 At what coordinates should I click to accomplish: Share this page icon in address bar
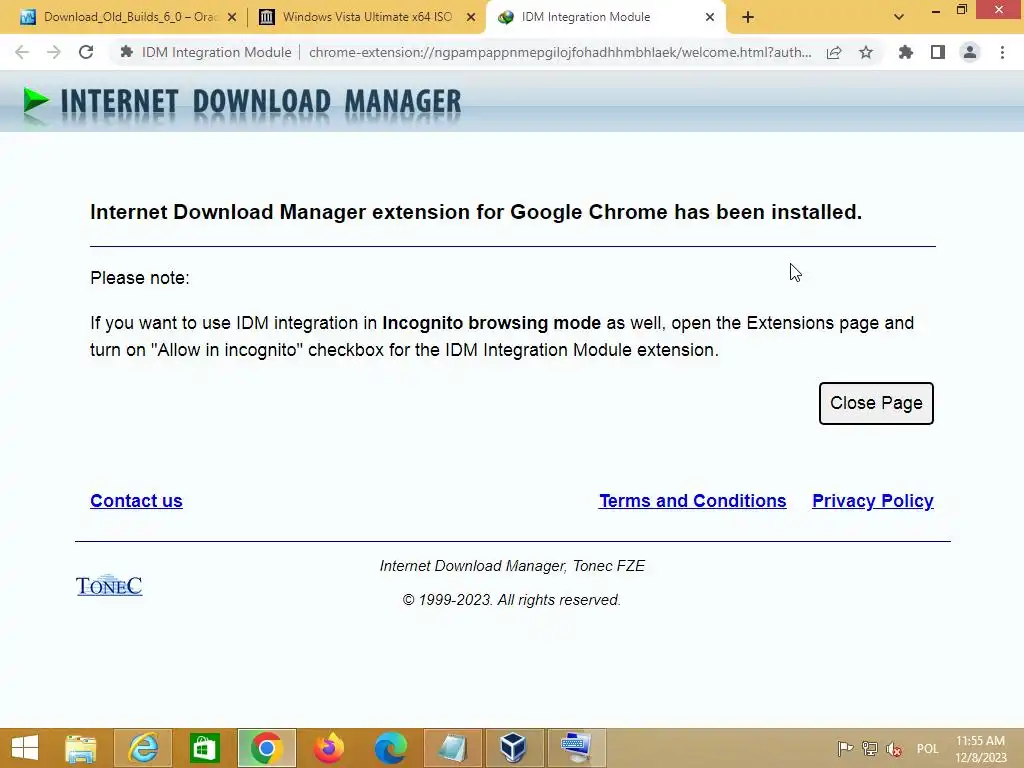click(834, 53)
